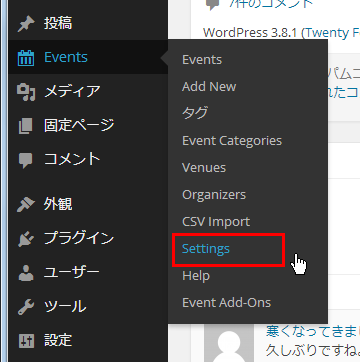This screenshot has width=360, height=362.
Task: Open Organizers from the flyout menu
Action: pyautogui.click(x=214, y=195)
